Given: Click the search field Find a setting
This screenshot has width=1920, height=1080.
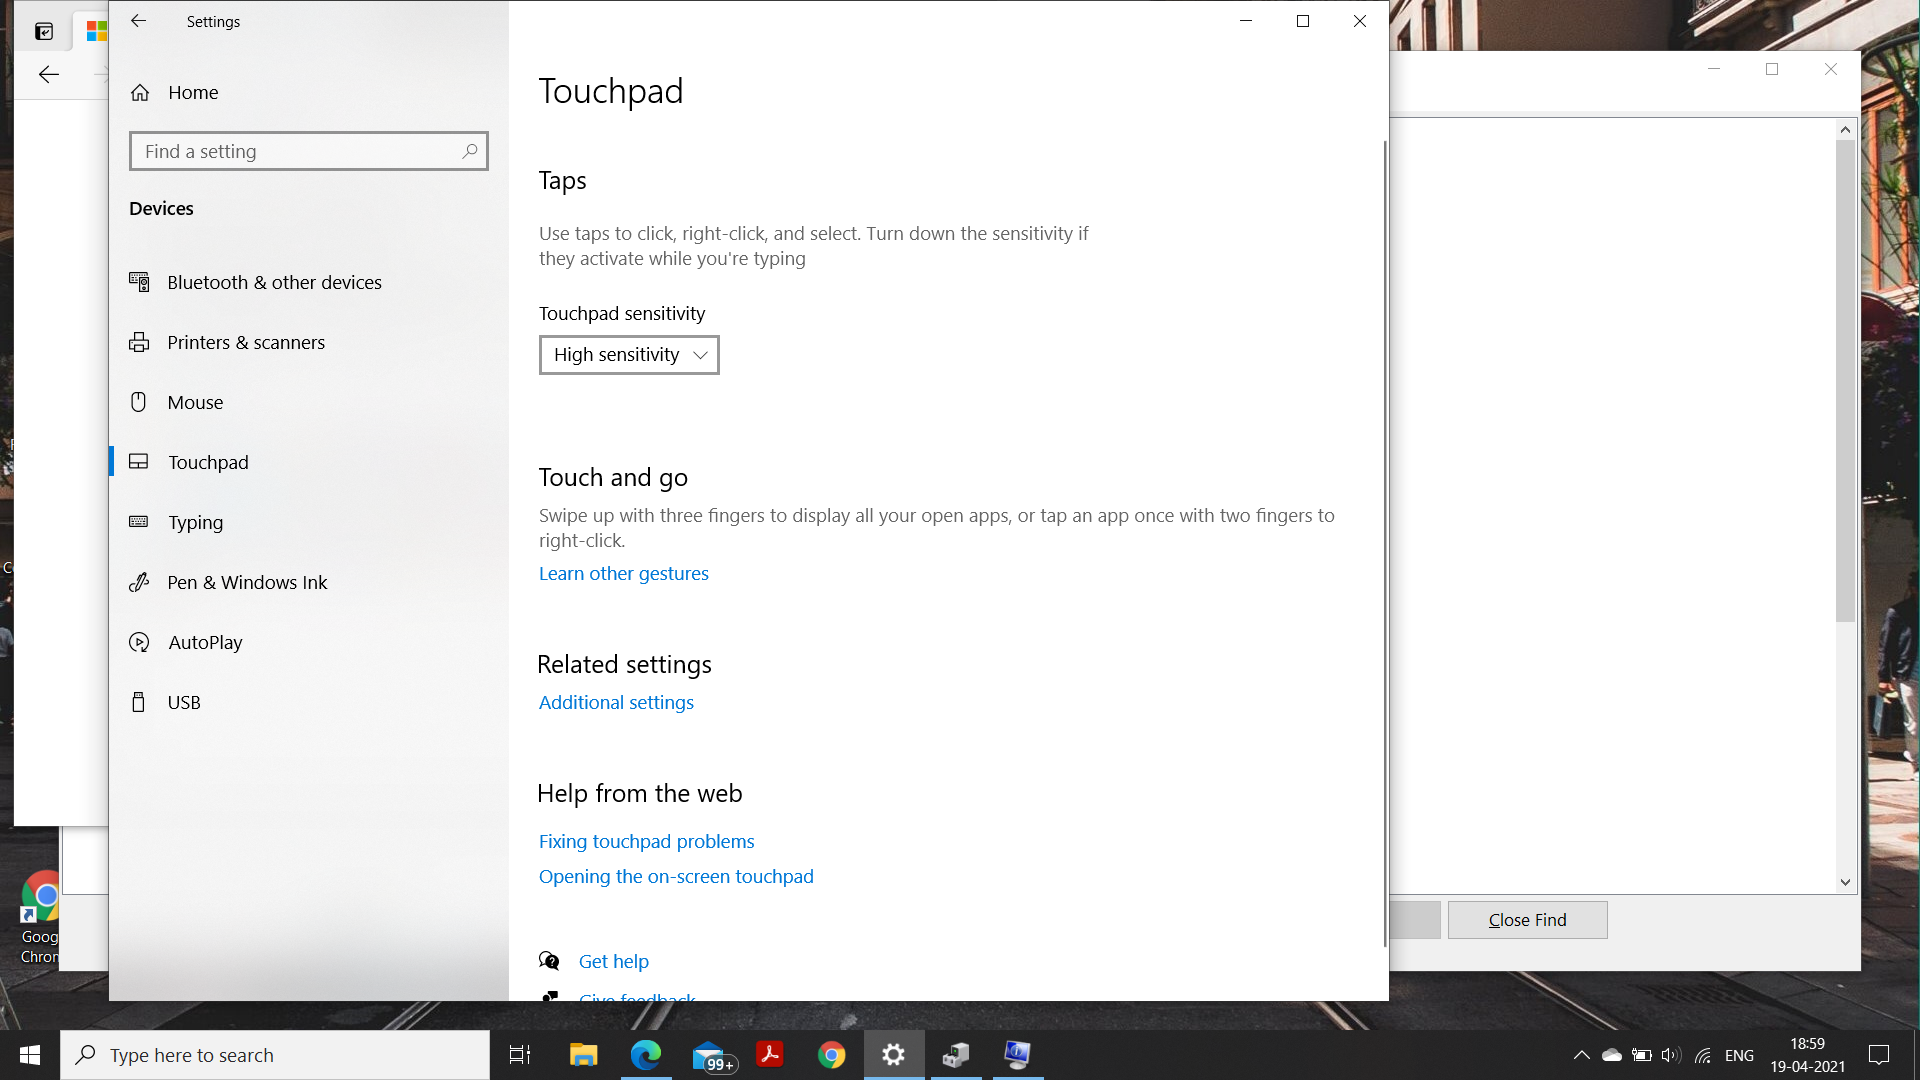Looking at the screenshot, I should (309, 150).
